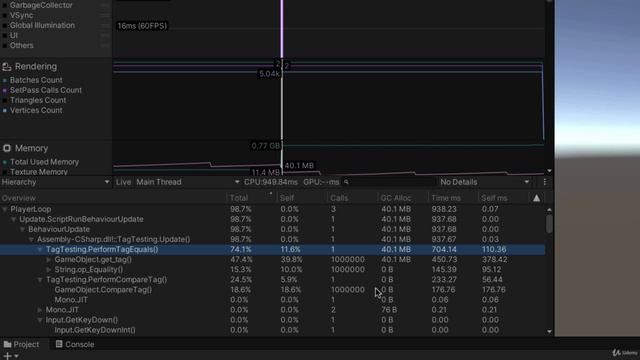
Task: Click the 704.14 Time ms value
Action: tap(444, 249)
